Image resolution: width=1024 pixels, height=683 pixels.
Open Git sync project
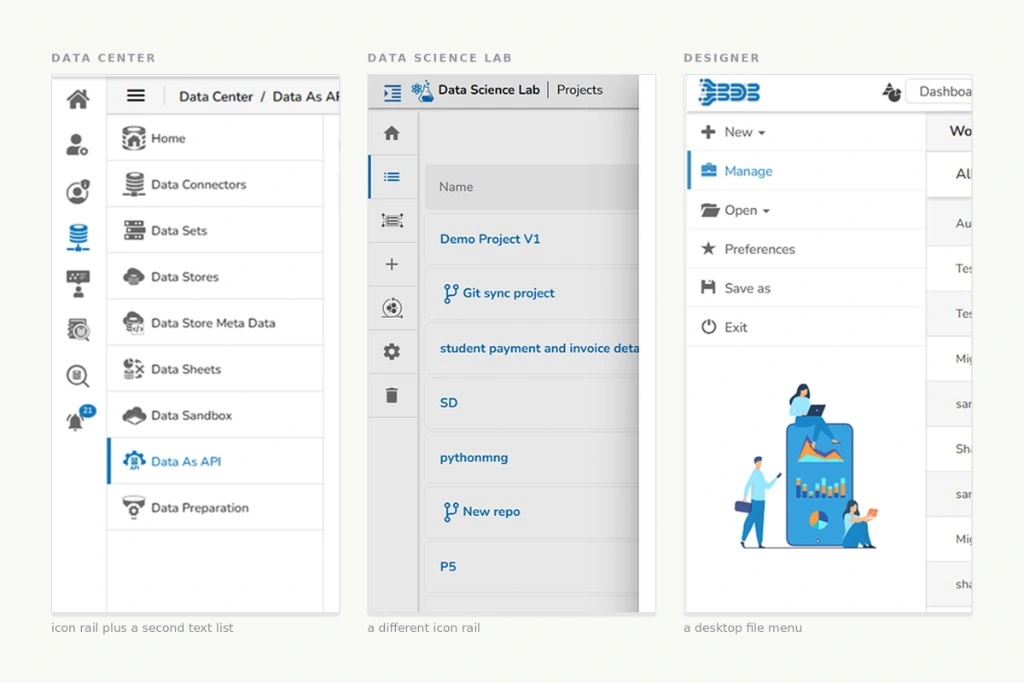[x=508, y=293]
